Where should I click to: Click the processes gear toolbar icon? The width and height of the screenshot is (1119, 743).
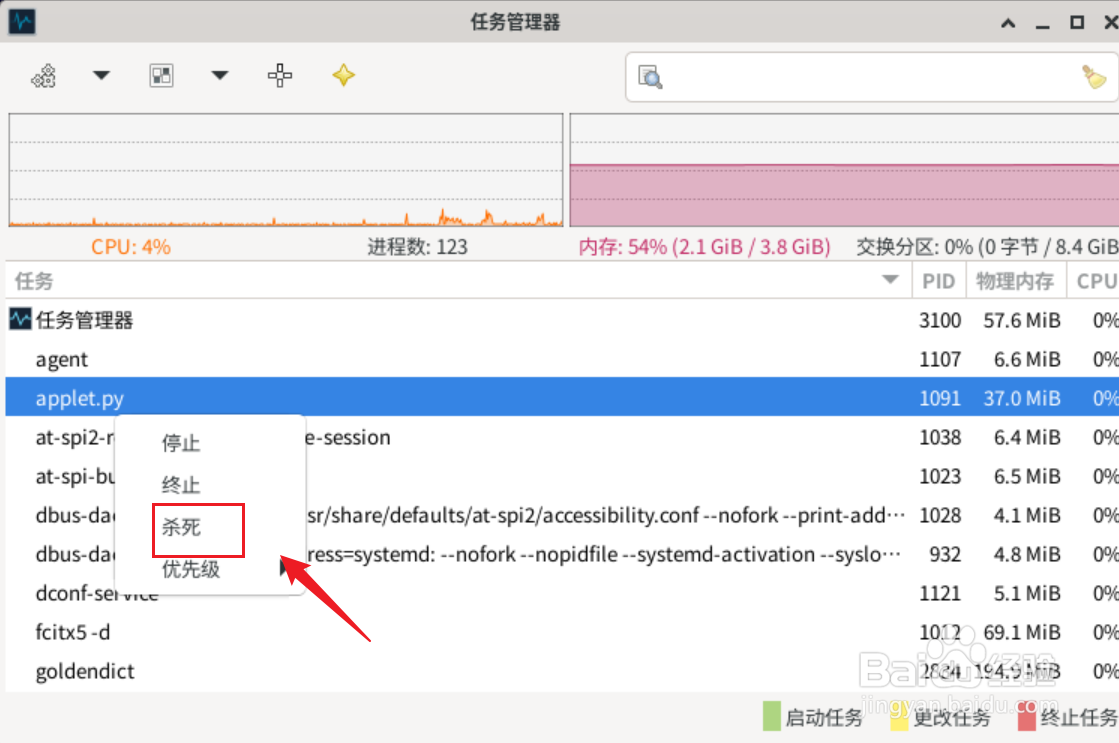click(44, 76)
